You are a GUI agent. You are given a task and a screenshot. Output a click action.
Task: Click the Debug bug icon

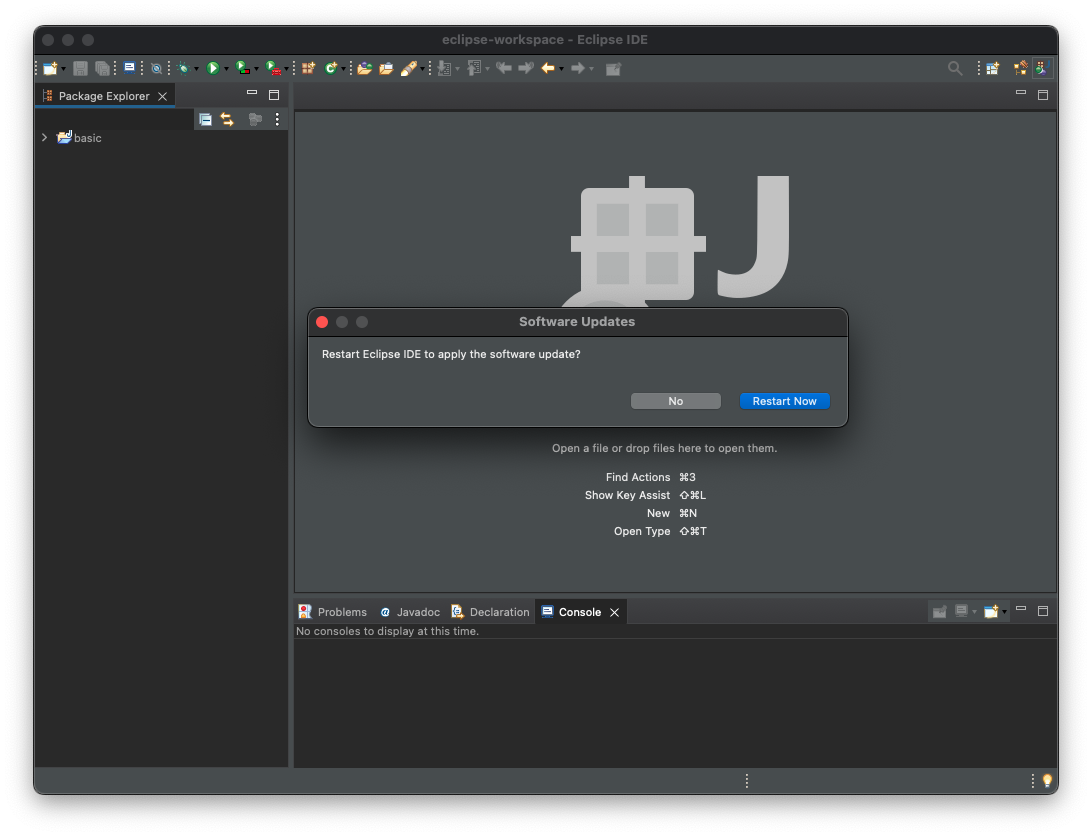[x=183, y=68]
